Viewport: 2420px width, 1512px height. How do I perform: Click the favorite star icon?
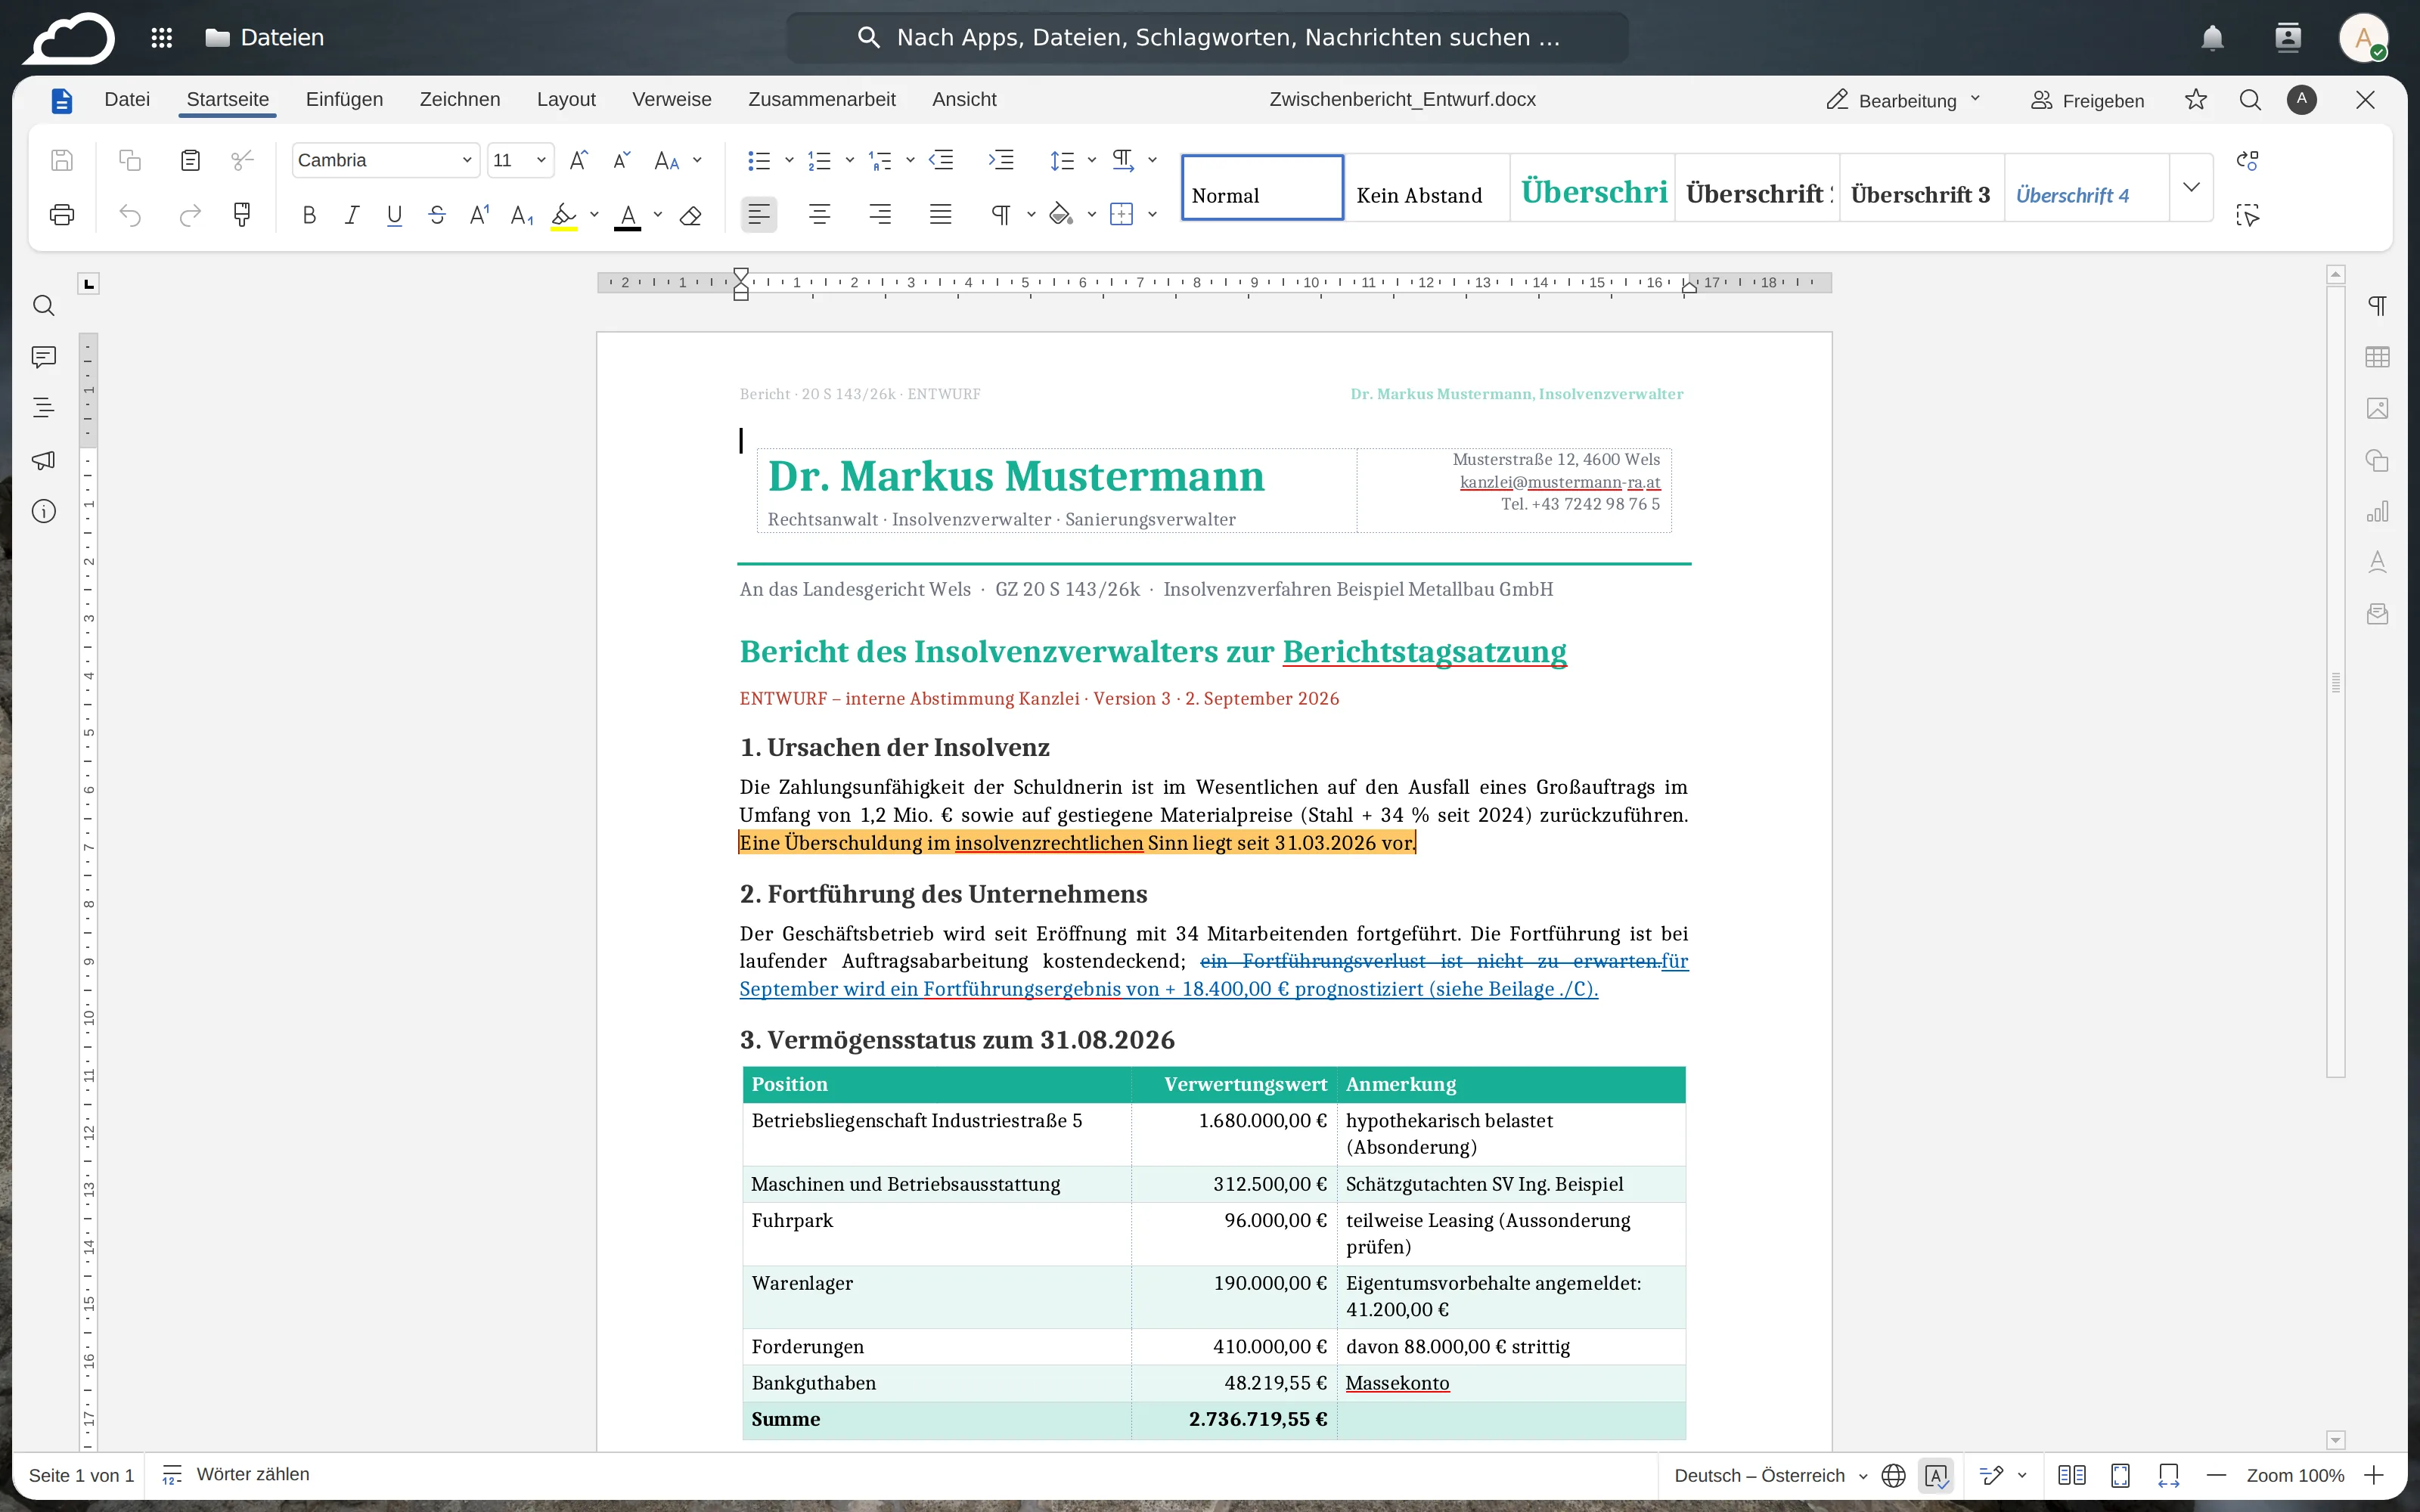click(x=2196, y=100)
